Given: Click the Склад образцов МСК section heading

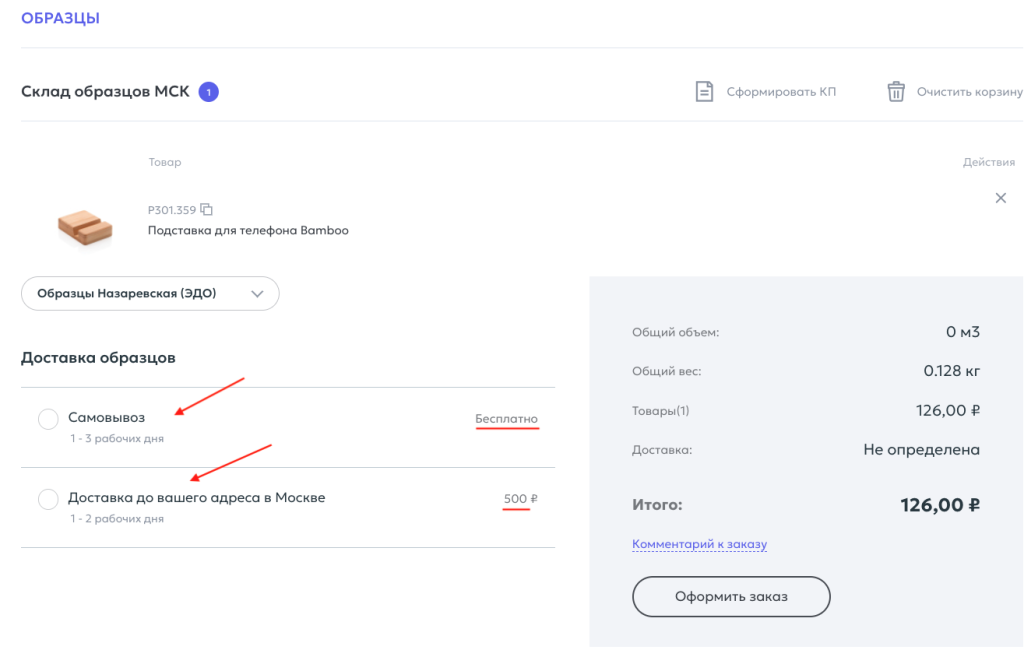Looking at the screenshot, I should (x=105, y=92).
